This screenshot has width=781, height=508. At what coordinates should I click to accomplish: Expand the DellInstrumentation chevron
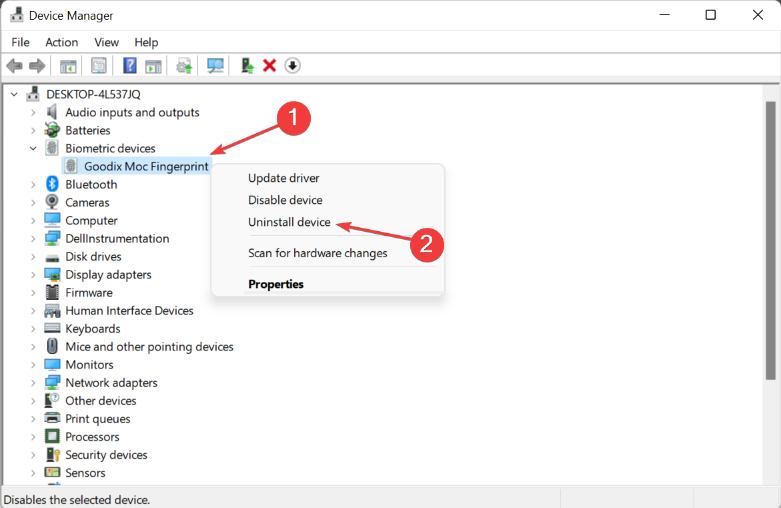point(33,239)
